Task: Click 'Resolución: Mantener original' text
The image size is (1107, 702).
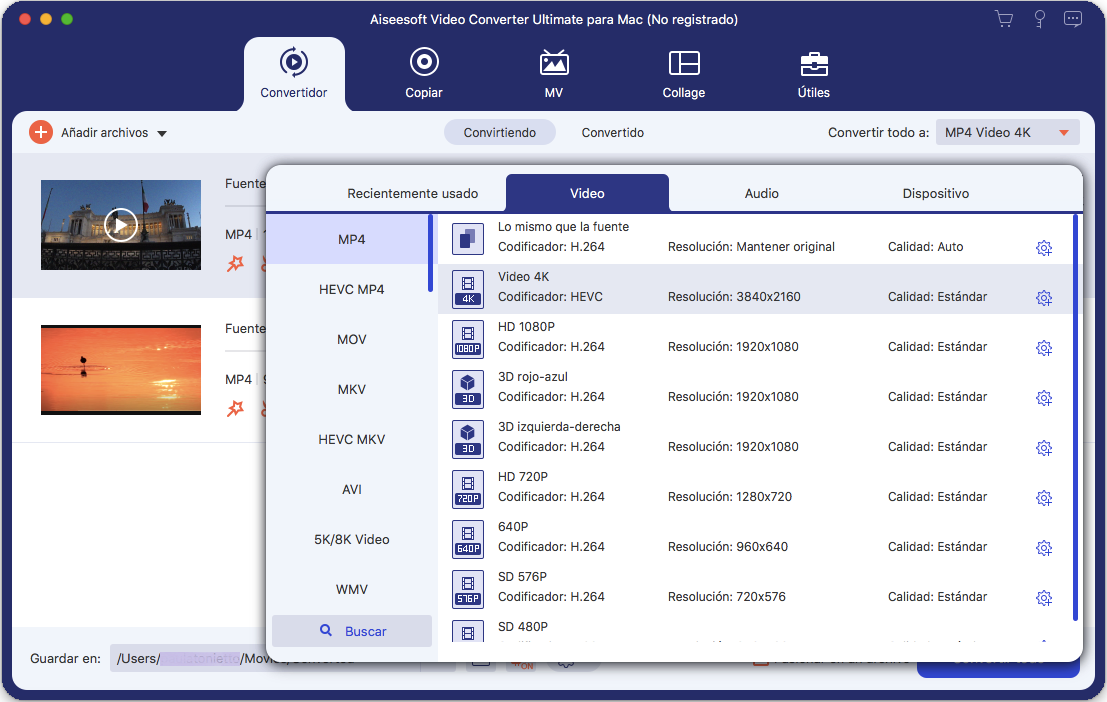Action: [750, 246]
